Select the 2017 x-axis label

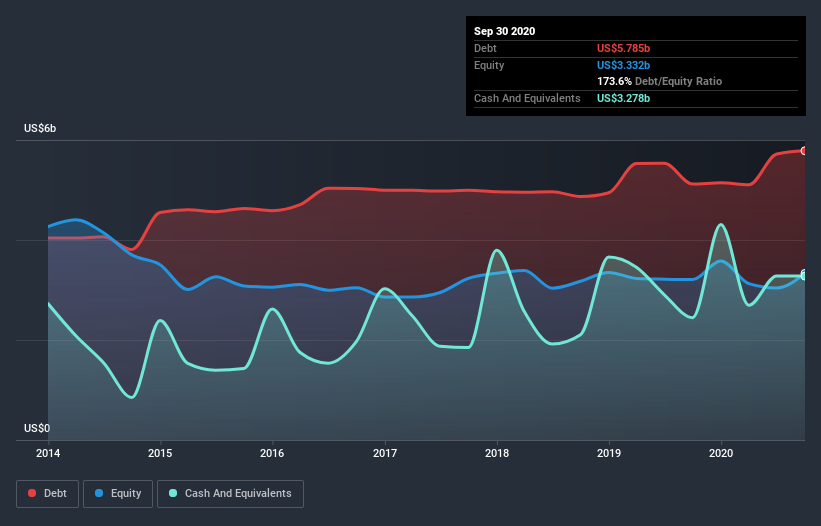(385, 453)
